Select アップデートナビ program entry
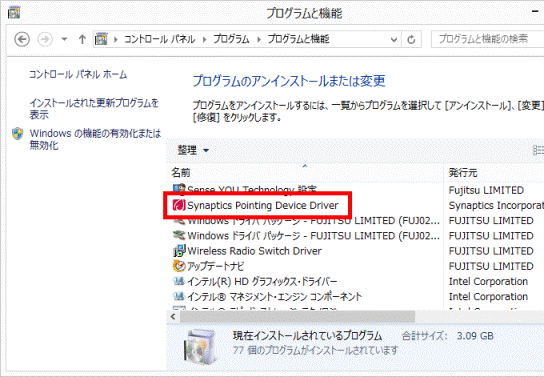Screen dimensions: 544x377 click(x=215, y=266)
